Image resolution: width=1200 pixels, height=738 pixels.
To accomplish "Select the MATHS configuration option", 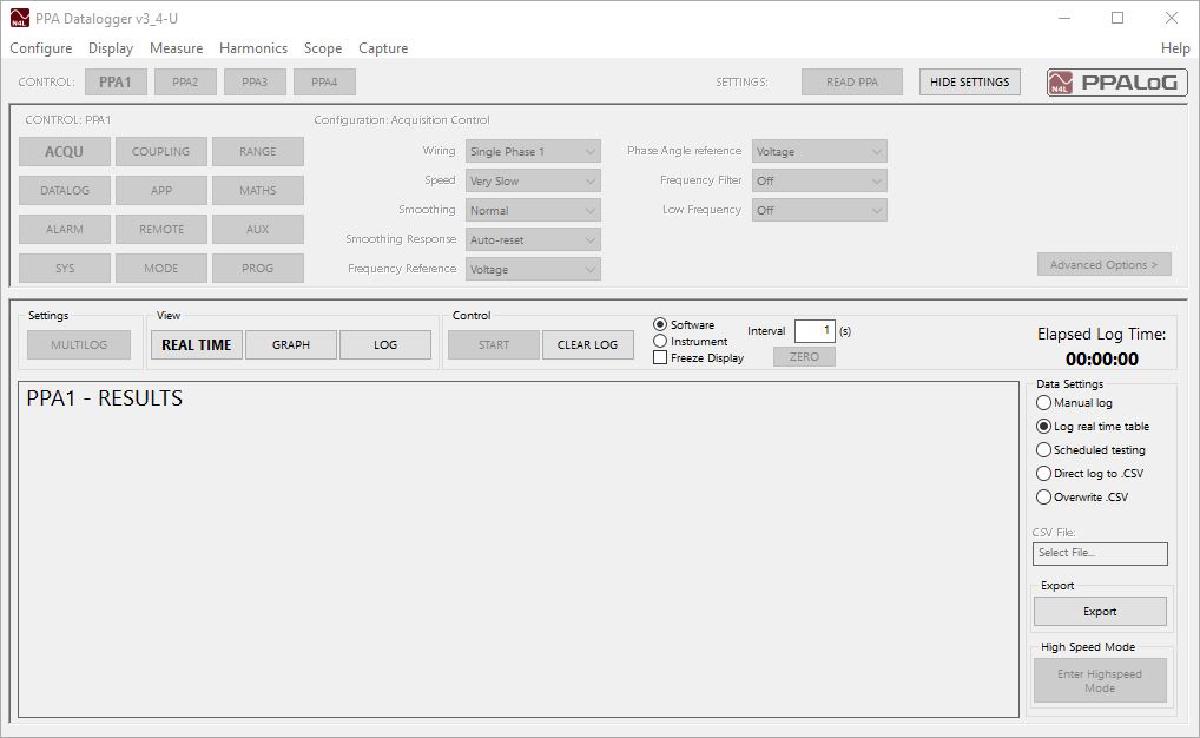I will pyautogui.click(x=257, y=190).
